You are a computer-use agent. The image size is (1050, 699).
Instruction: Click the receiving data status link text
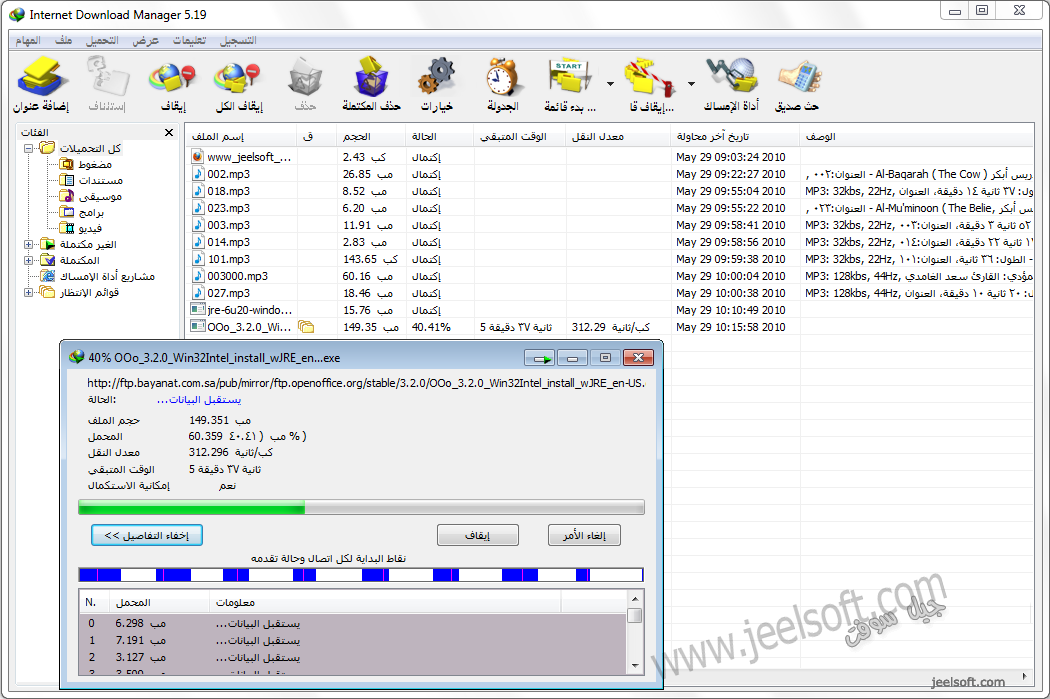point(199,400)
